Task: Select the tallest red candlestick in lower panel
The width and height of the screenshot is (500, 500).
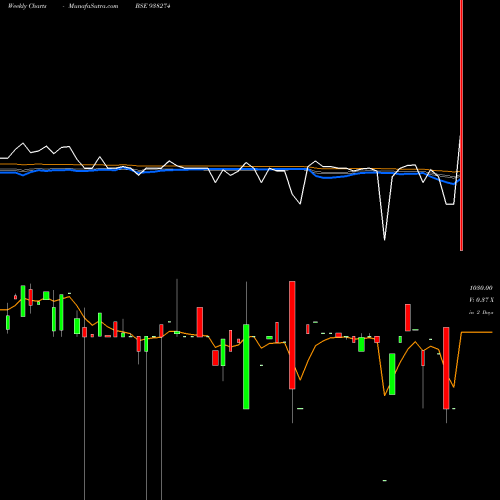Action: click(292, 335)
